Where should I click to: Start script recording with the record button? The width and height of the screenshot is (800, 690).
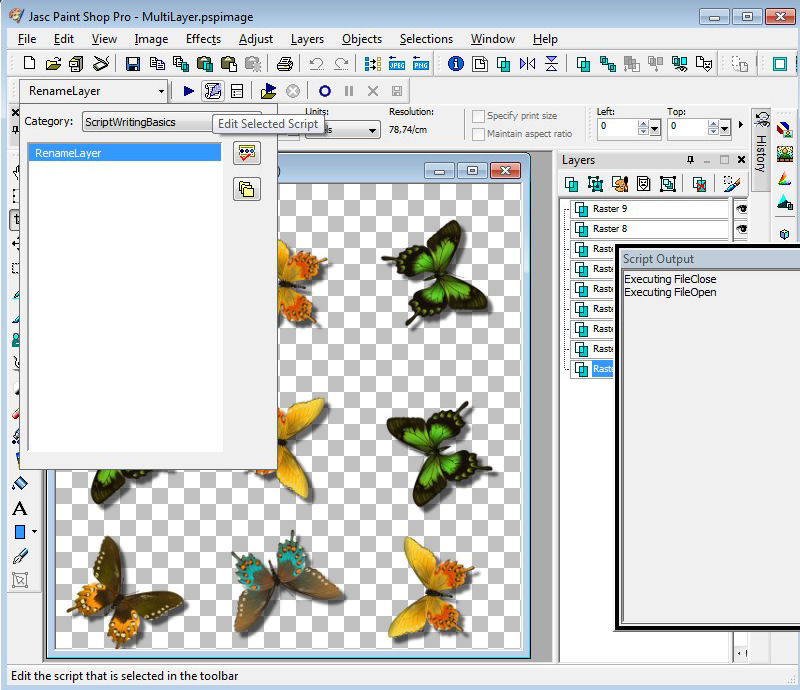pos(325,91)
